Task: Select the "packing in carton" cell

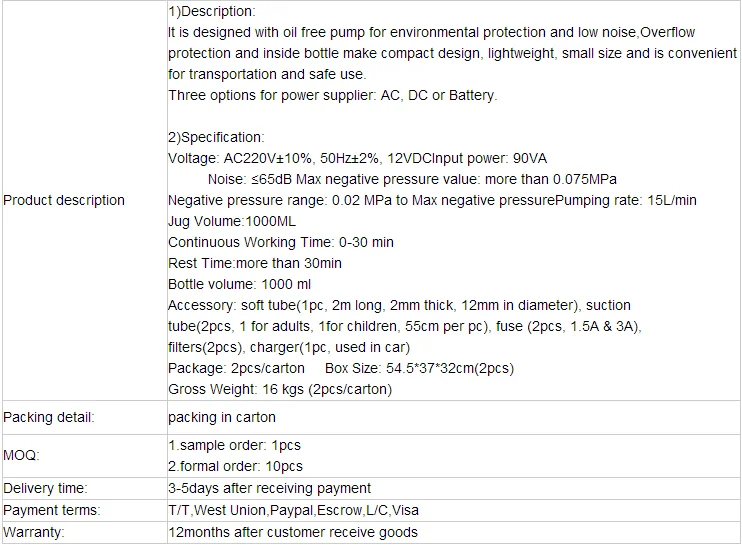Action: pyautogui.click(x=221, y=417)
